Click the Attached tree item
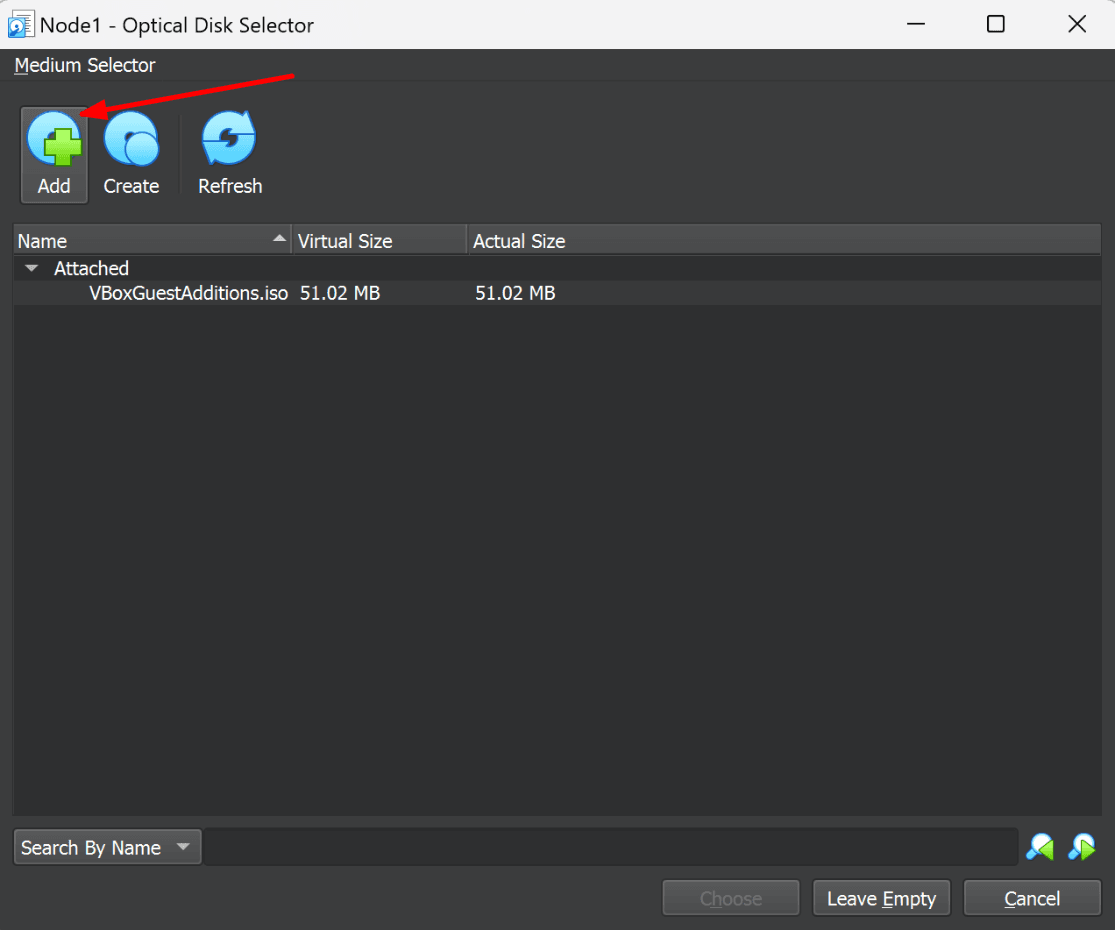This screenshot has height=930, width=1115. 91,268
